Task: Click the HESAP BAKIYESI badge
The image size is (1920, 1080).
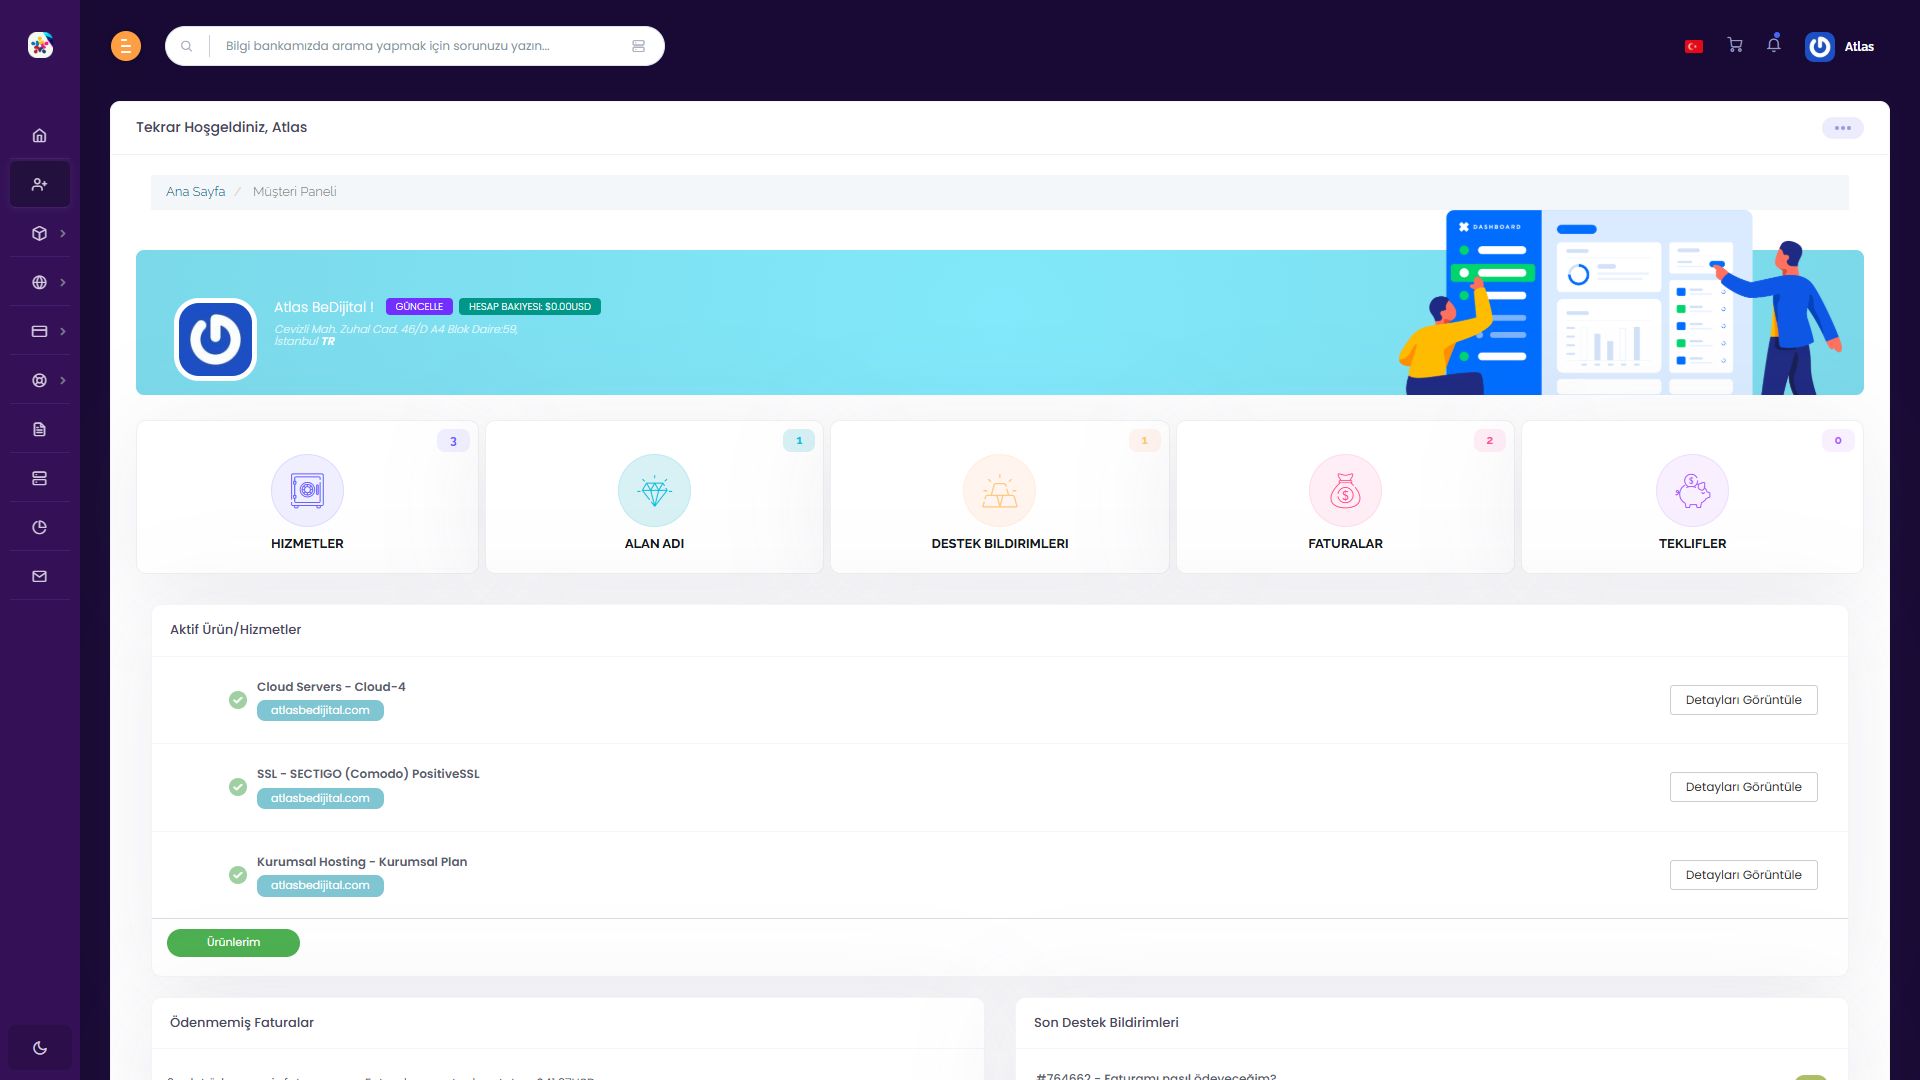Action: click(x=530, y=307)
